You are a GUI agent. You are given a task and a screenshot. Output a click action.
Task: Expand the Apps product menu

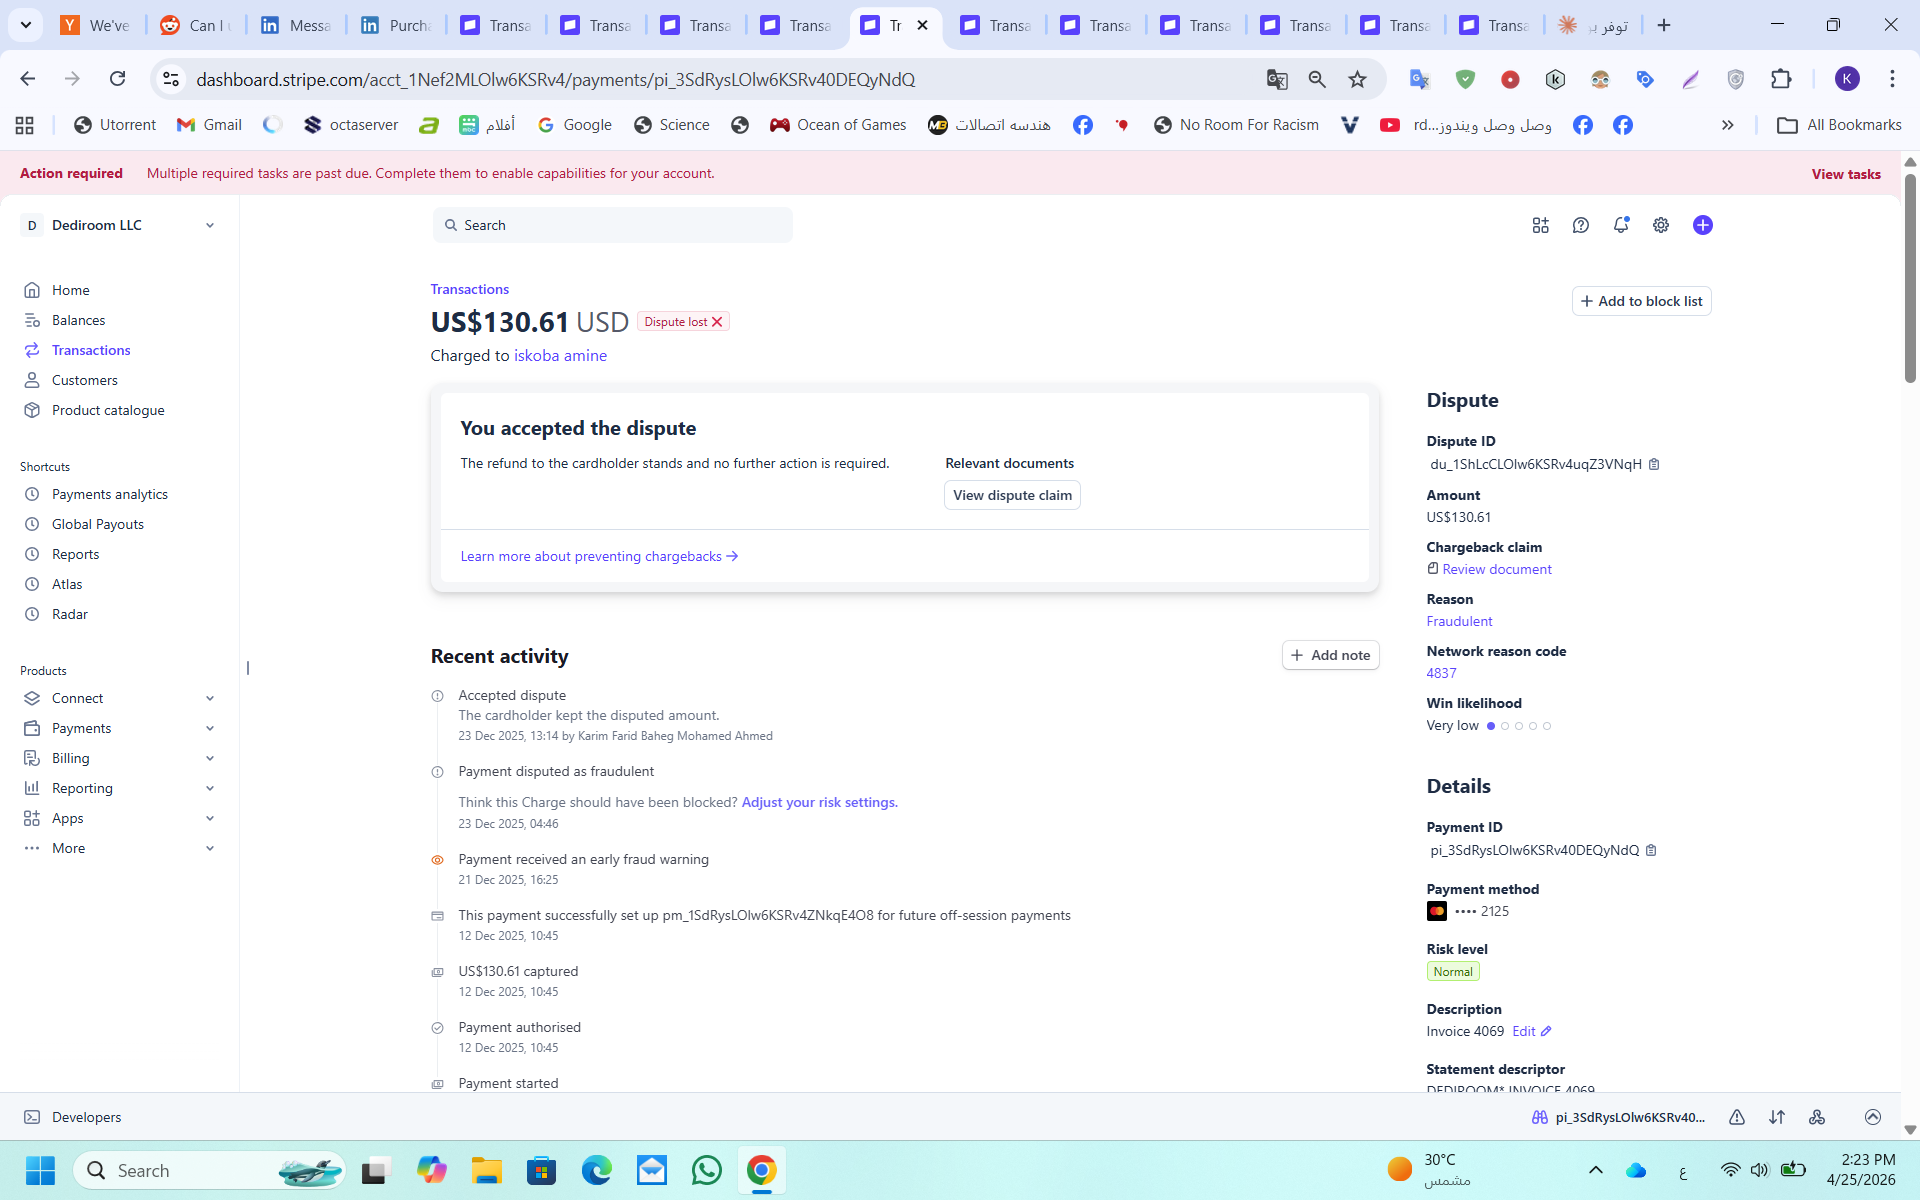click(x=119, y=818)
